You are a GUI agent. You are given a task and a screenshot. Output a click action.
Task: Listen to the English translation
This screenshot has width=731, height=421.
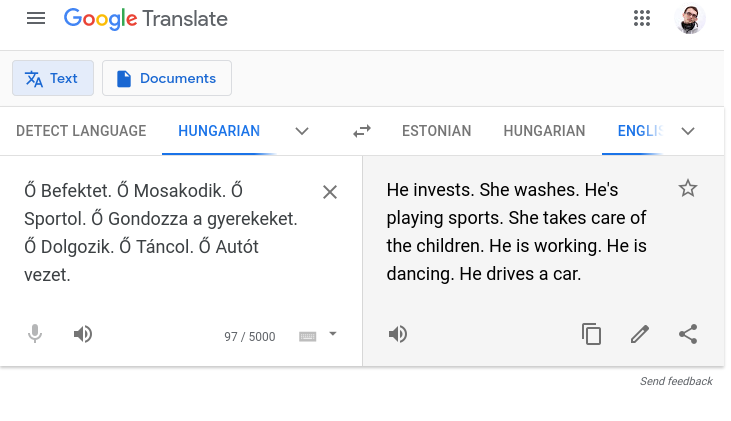[x=398, y=334]
